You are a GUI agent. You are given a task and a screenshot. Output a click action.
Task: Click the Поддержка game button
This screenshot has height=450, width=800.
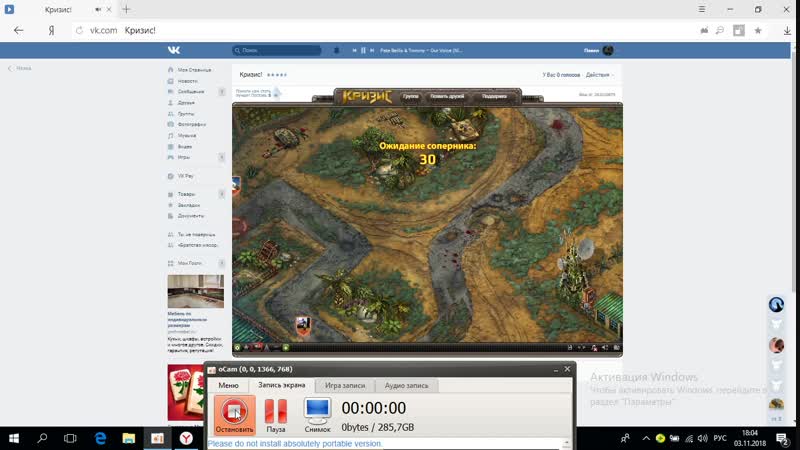pyautogui.click(x=494, y=96)
